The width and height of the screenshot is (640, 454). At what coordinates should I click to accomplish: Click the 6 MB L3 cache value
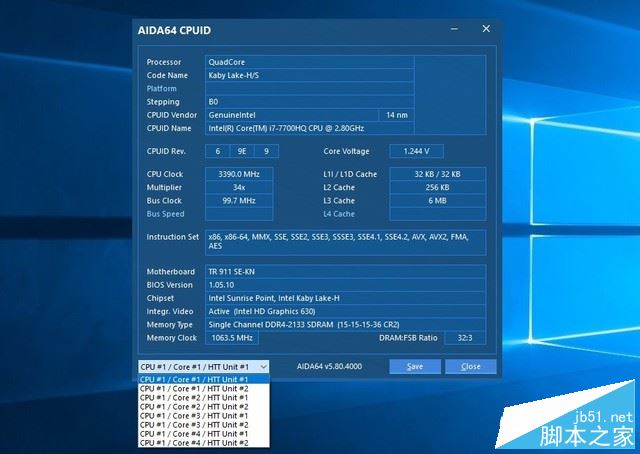[438, 200]
